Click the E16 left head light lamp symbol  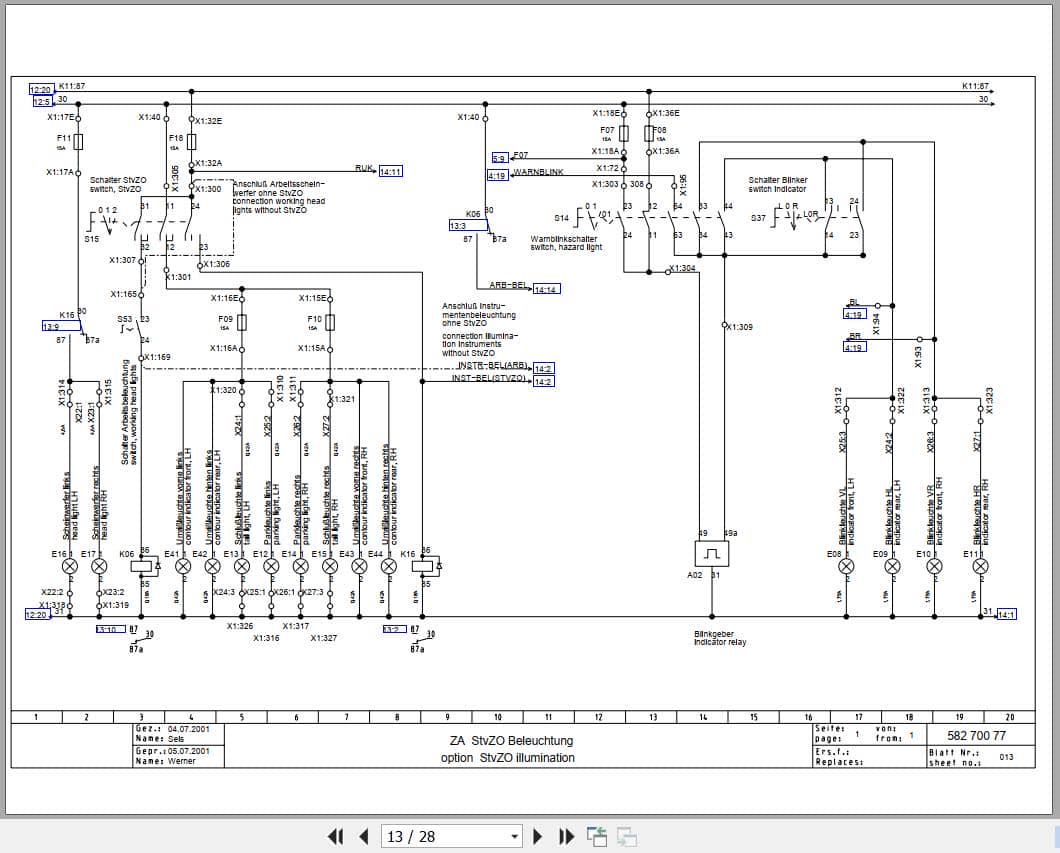point(70,566)
